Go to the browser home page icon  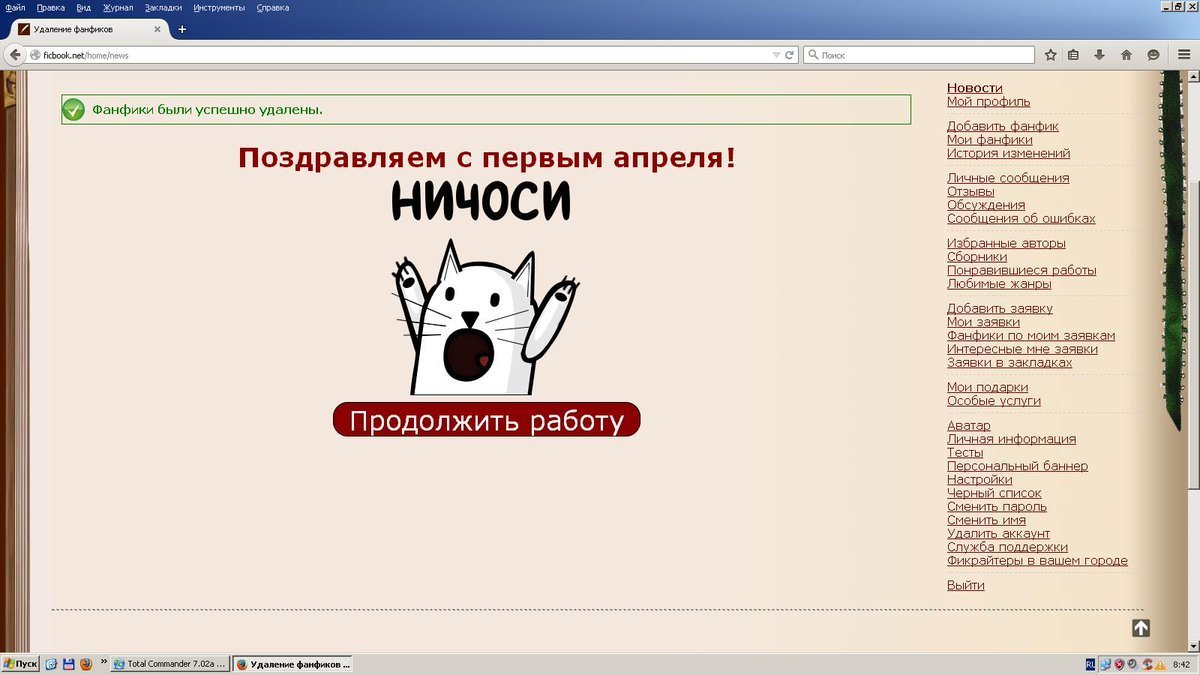pyautogui.click(x=1126, y=55)
